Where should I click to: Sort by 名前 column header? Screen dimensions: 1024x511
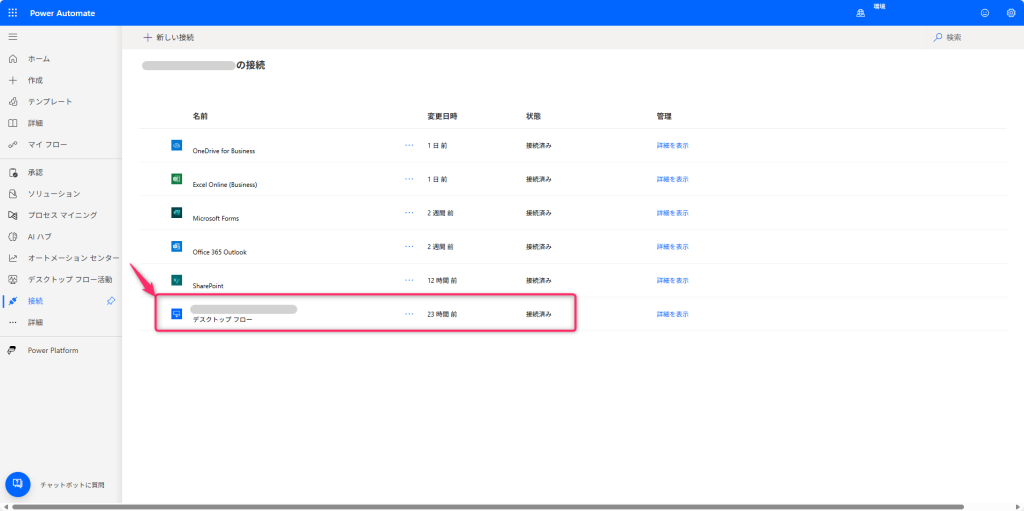pyautogui.click(x=200, y=116)
